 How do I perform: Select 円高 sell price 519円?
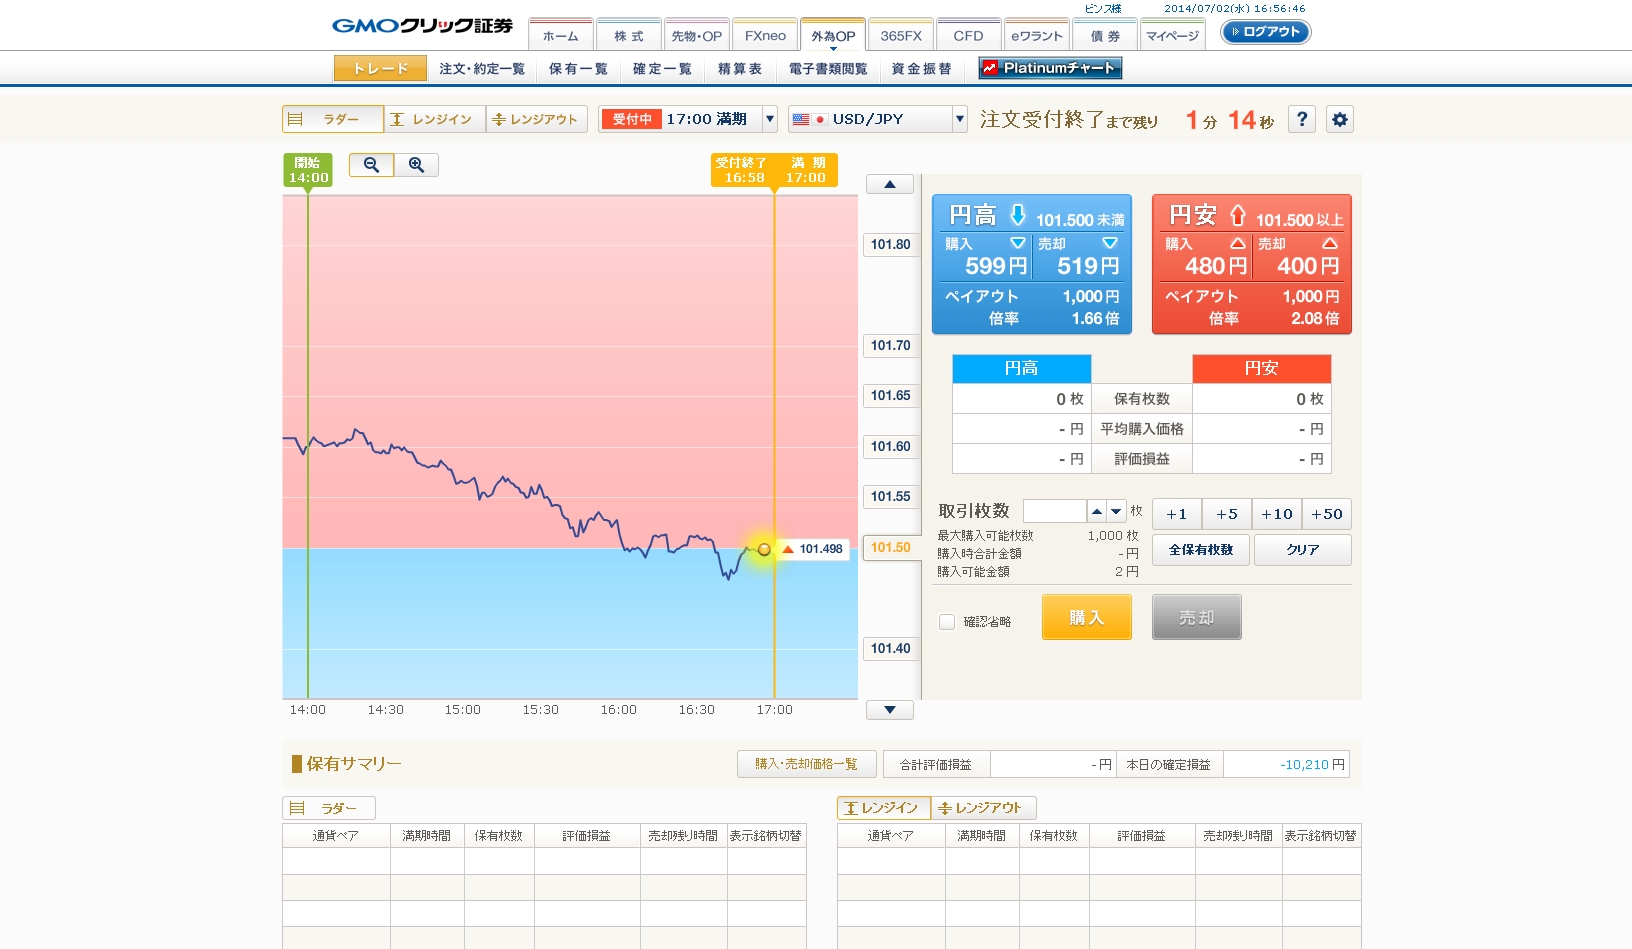1078,257
